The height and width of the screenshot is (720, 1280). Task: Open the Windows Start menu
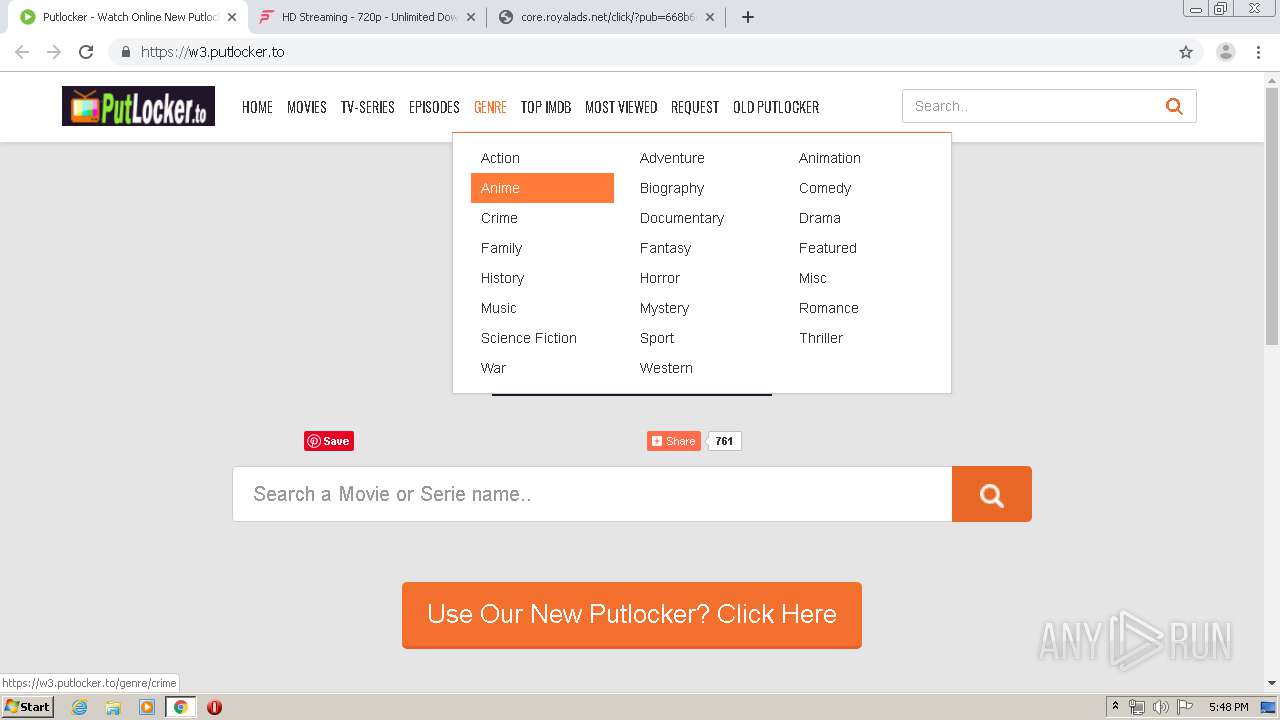27,706
